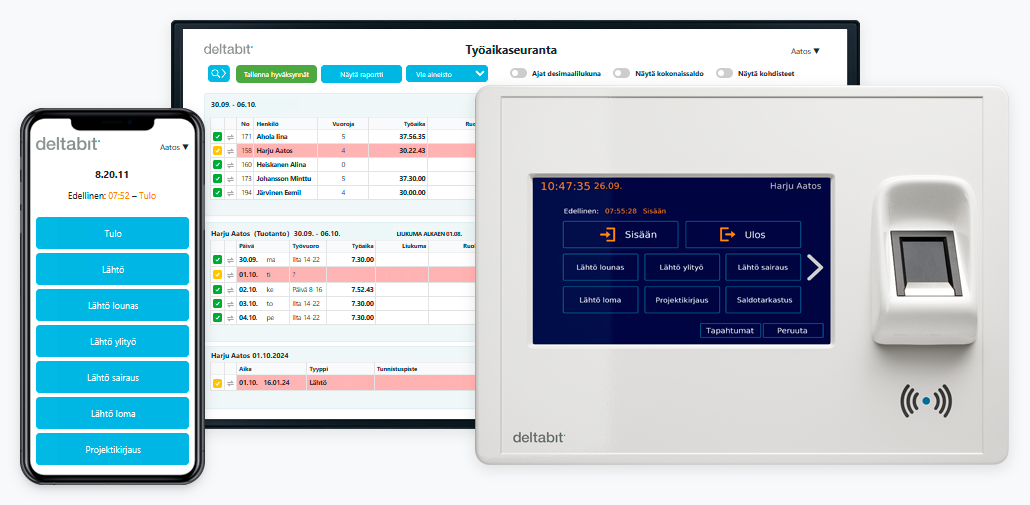Screen dimensions: 1030x505
Task: Toggle approval checkbox for day 02.10. ke
Action: [x=217, y=289]
